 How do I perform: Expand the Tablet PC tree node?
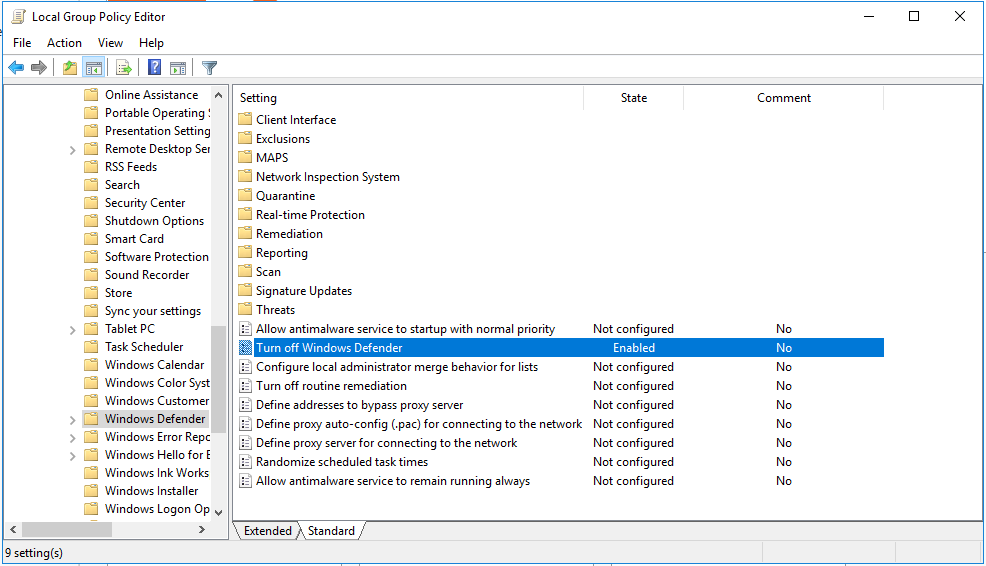tap(73, 330)
